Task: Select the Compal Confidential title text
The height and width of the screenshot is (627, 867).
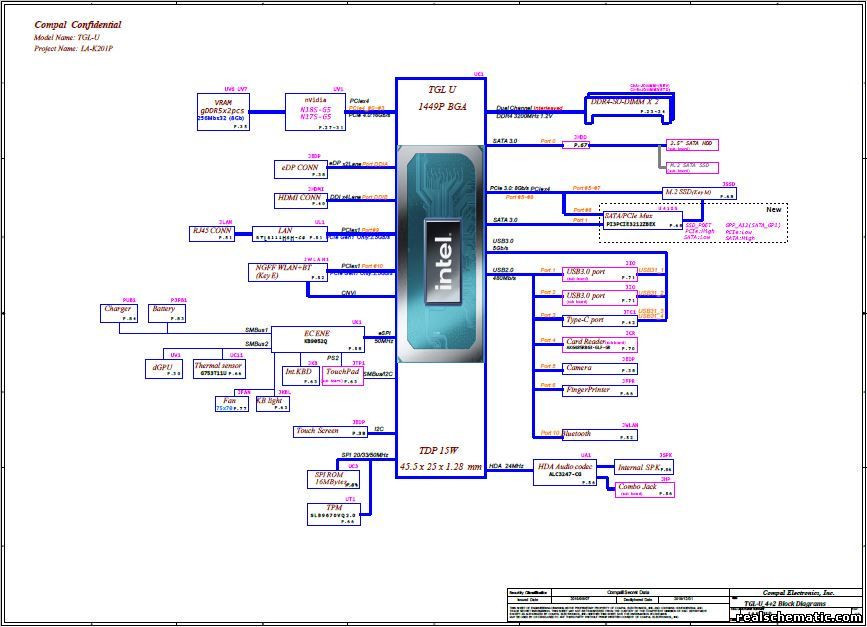Action: (77, 24)
